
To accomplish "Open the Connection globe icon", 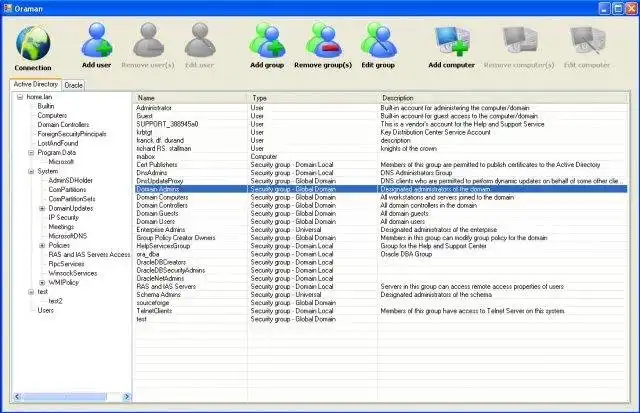I will [x=33, y=43].
